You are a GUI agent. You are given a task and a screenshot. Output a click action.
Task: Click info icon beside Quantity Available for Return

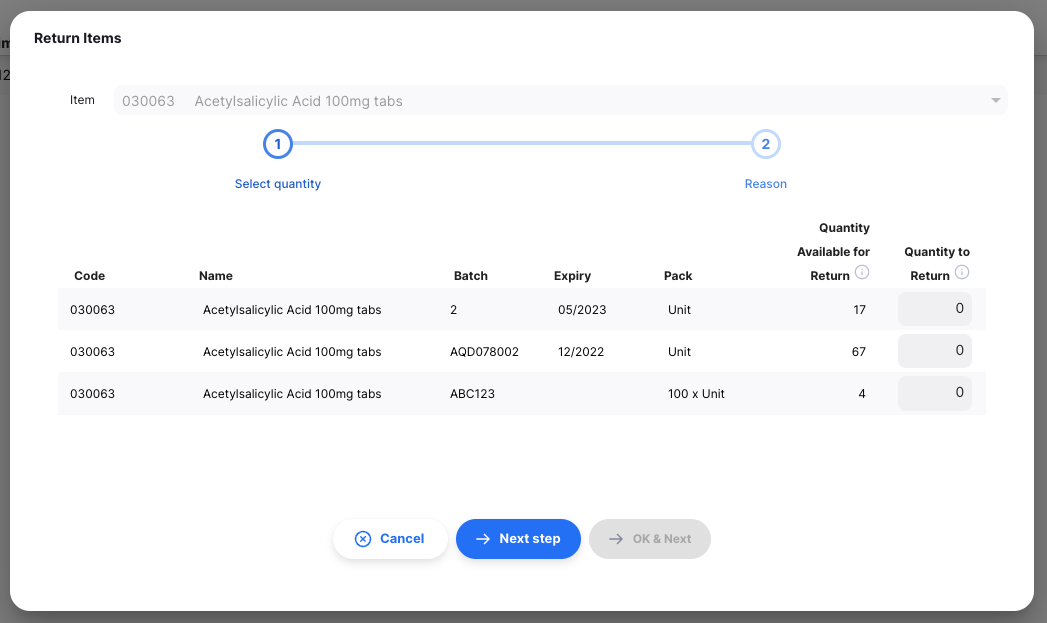click(862, 272)
